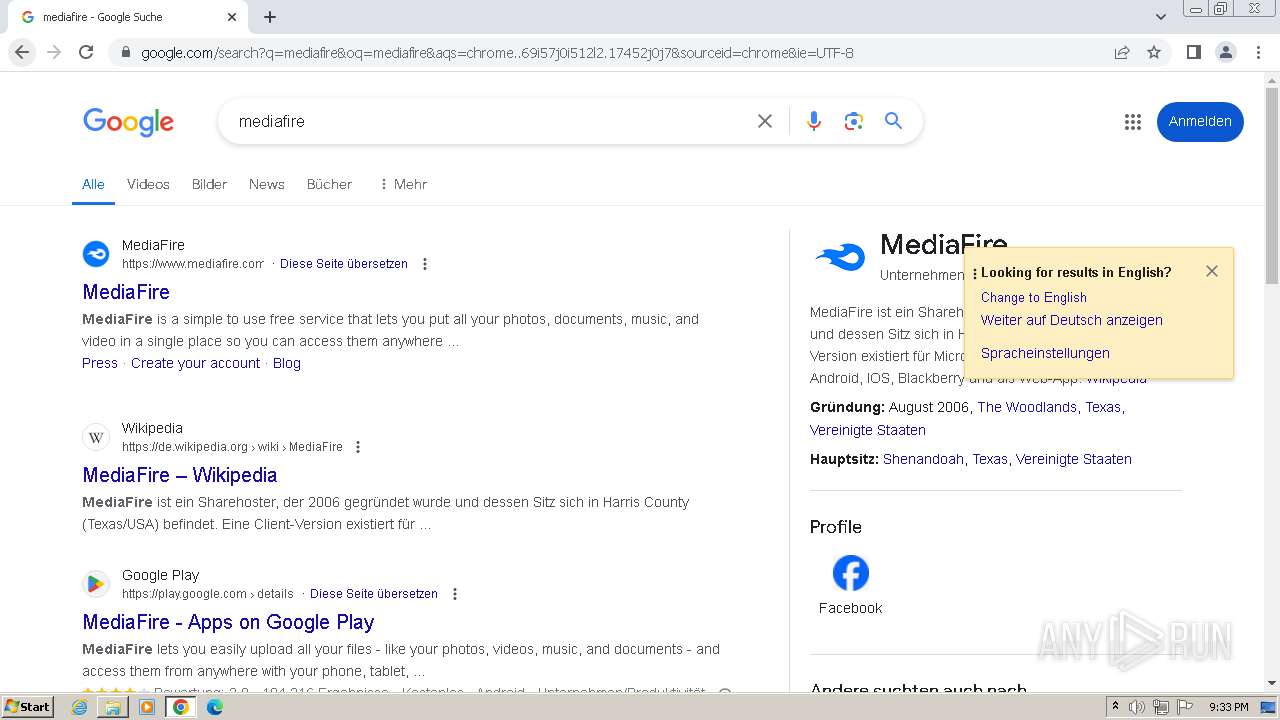Screen dimensions: 1280x720
Task: Open Shenandoah headquarters link
Action: coord(923,459)
